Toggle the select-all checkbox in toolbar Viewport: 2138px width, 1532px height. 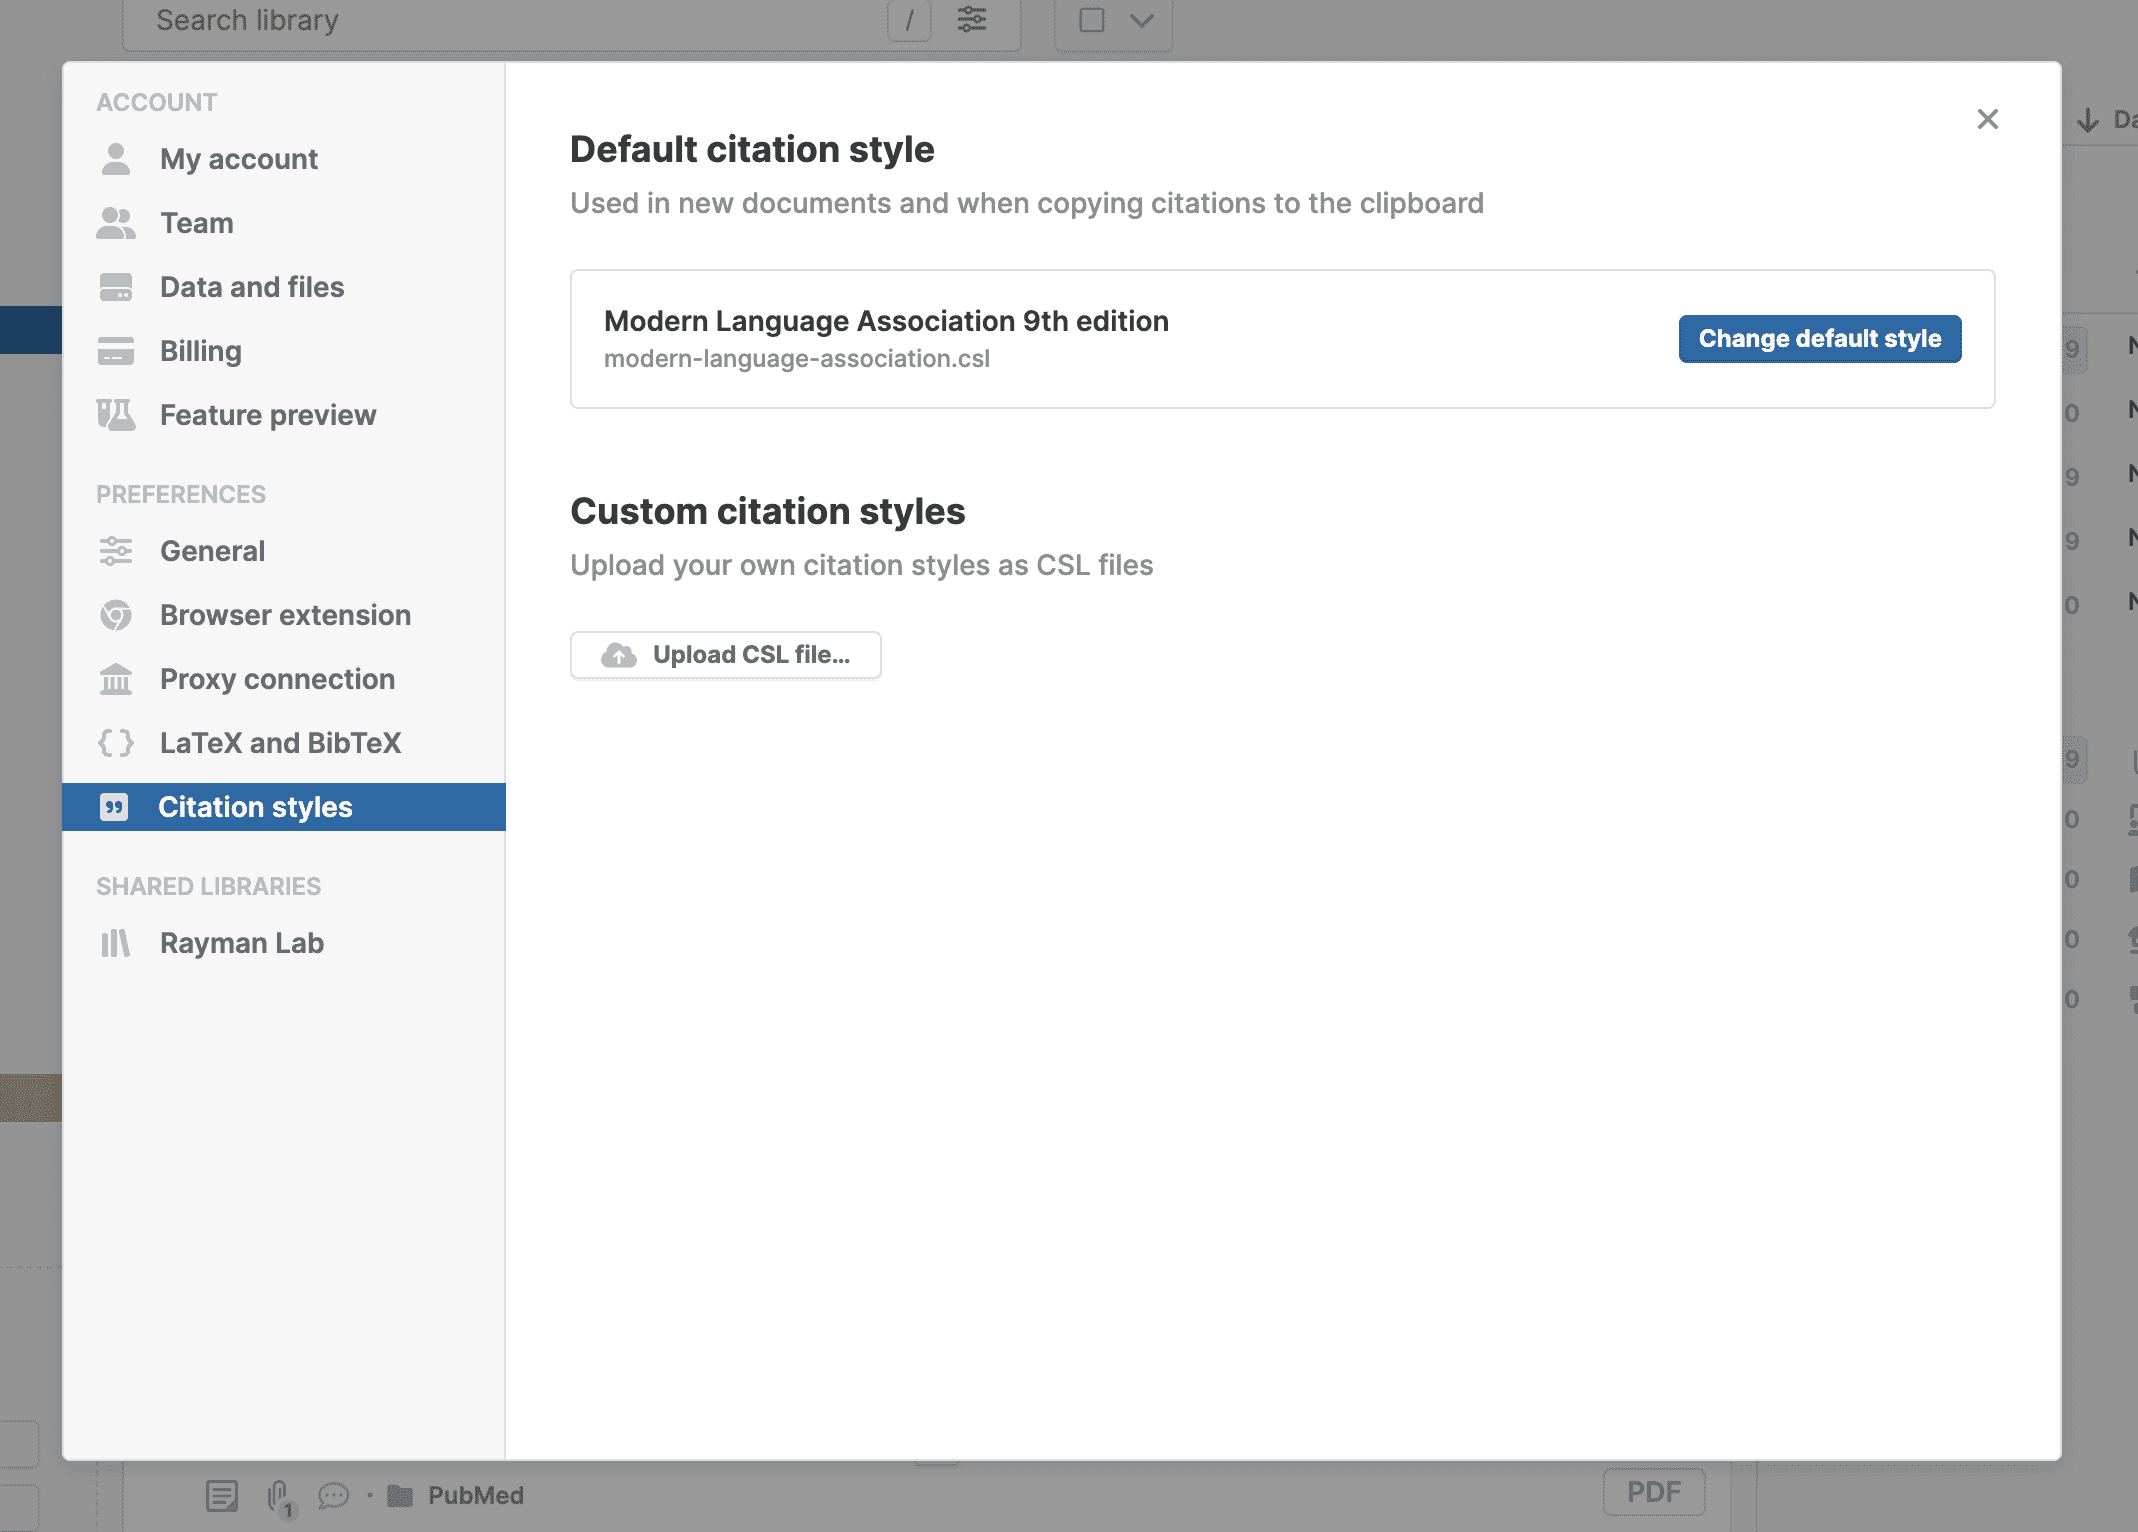click(1092, 20)
